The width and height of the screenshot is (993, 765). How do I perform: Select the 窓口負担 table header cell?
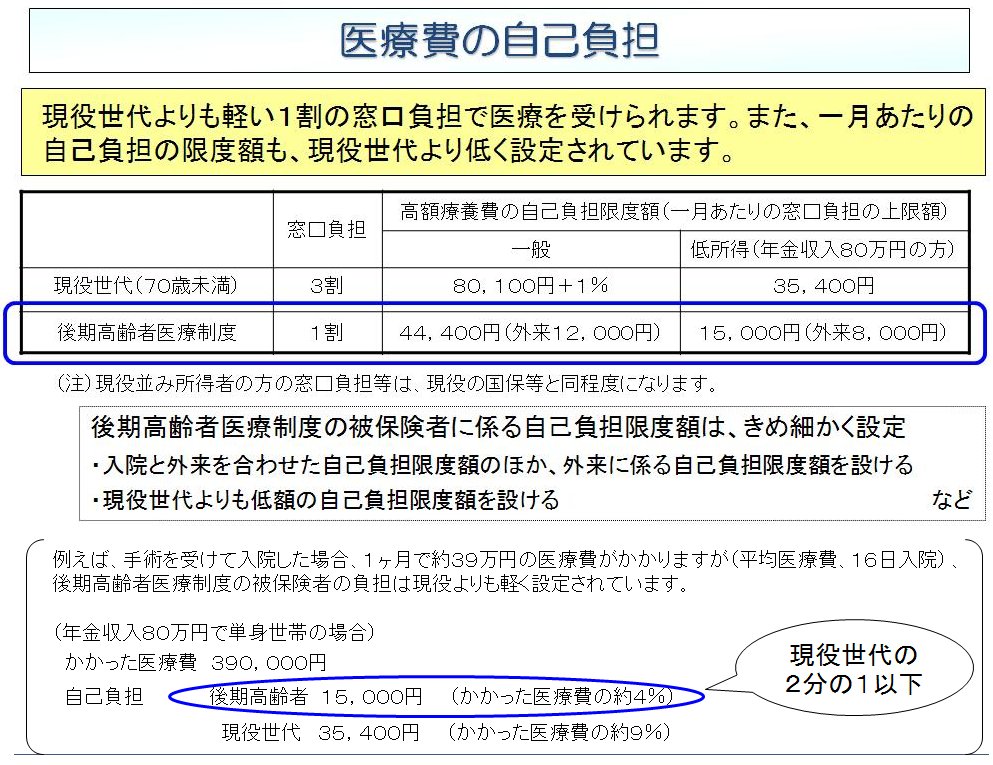coord(327,229)
